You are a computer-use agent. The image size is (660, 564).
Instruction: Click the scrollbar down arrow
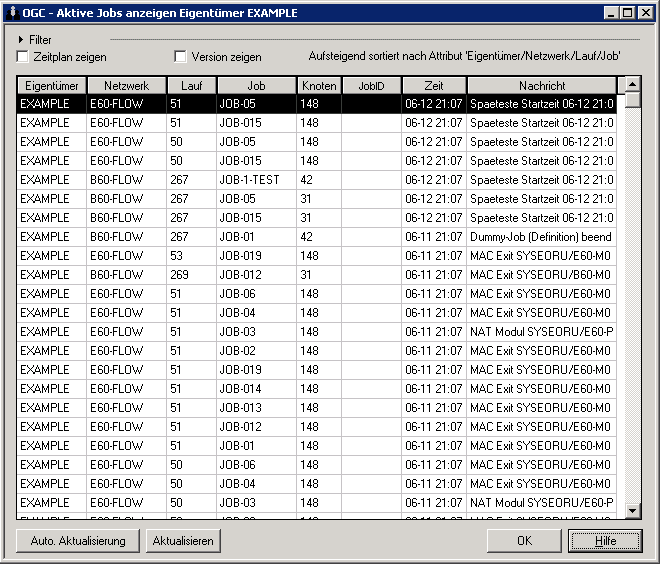[633, 511]
